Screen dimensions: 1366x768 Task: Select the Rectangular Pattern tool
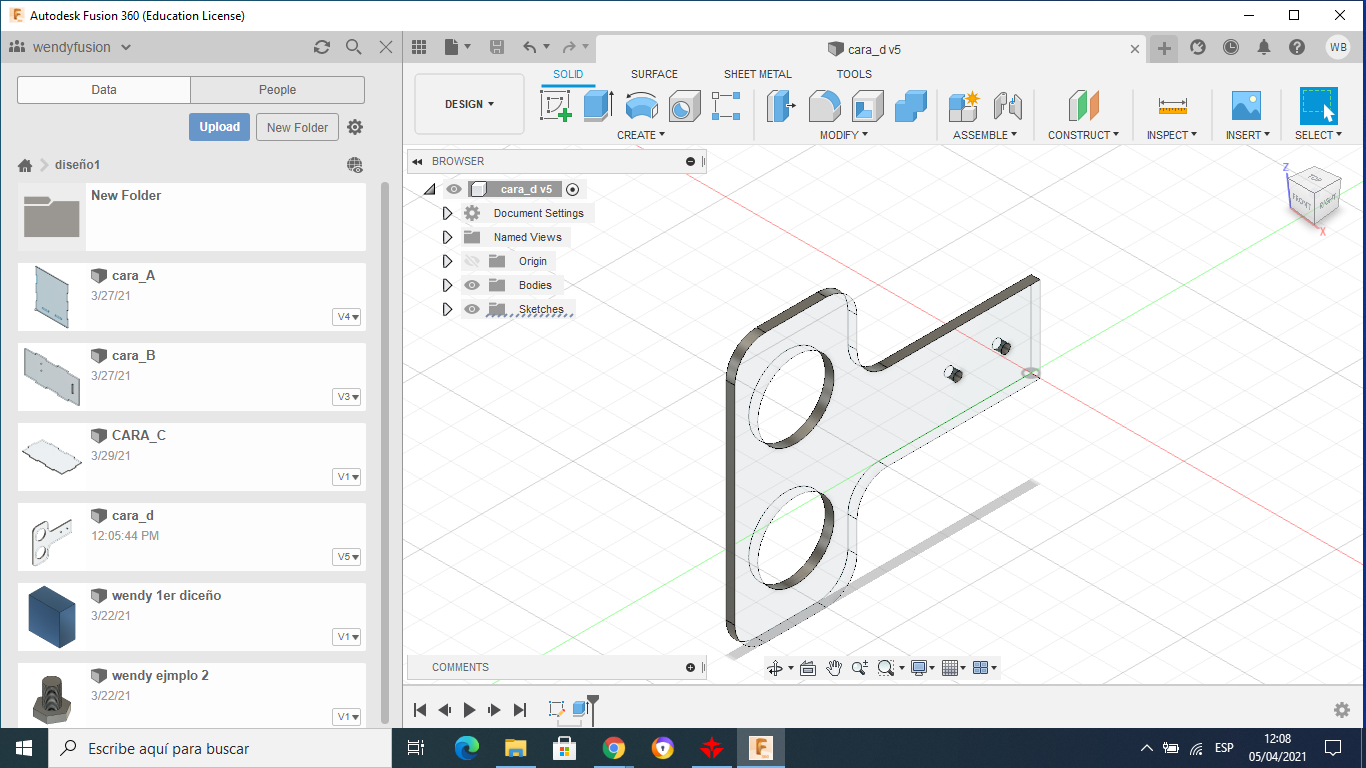[x=726, y=105]
